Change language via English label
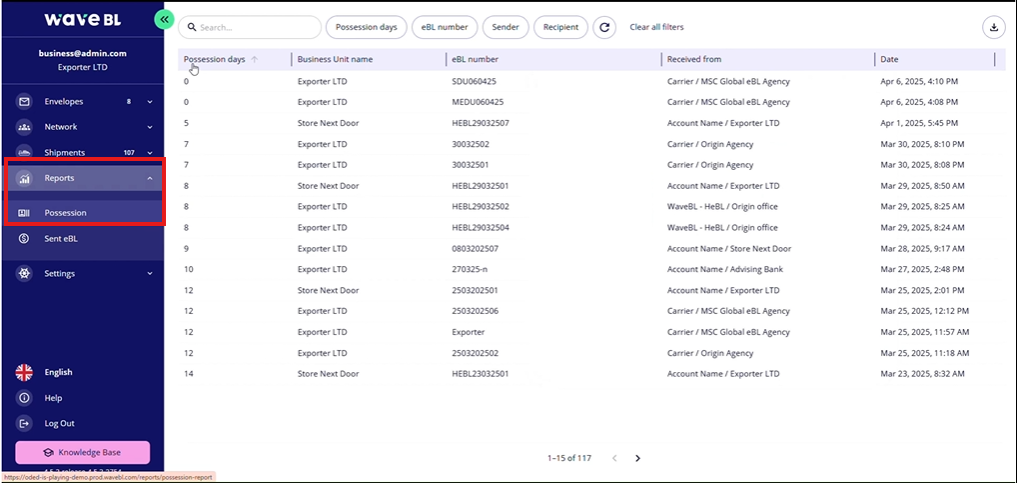The width and height of the screenshot is (1017, 483). click(x=58, y=372)
